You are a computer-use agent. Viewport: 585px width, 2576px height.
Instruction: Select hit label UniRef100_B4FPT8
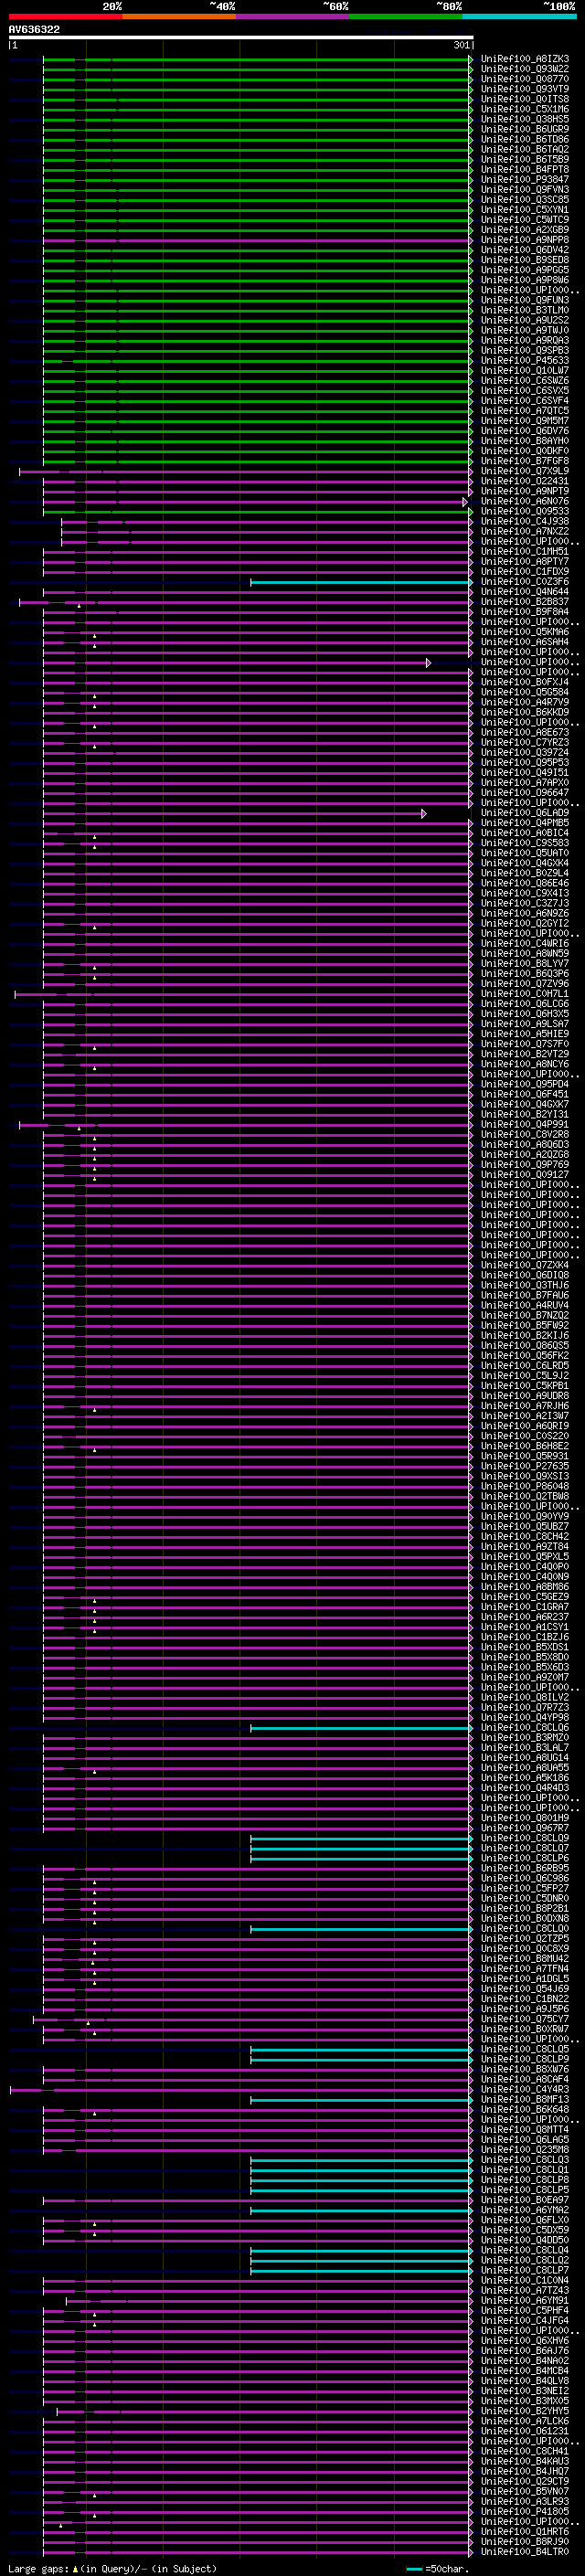525,170
